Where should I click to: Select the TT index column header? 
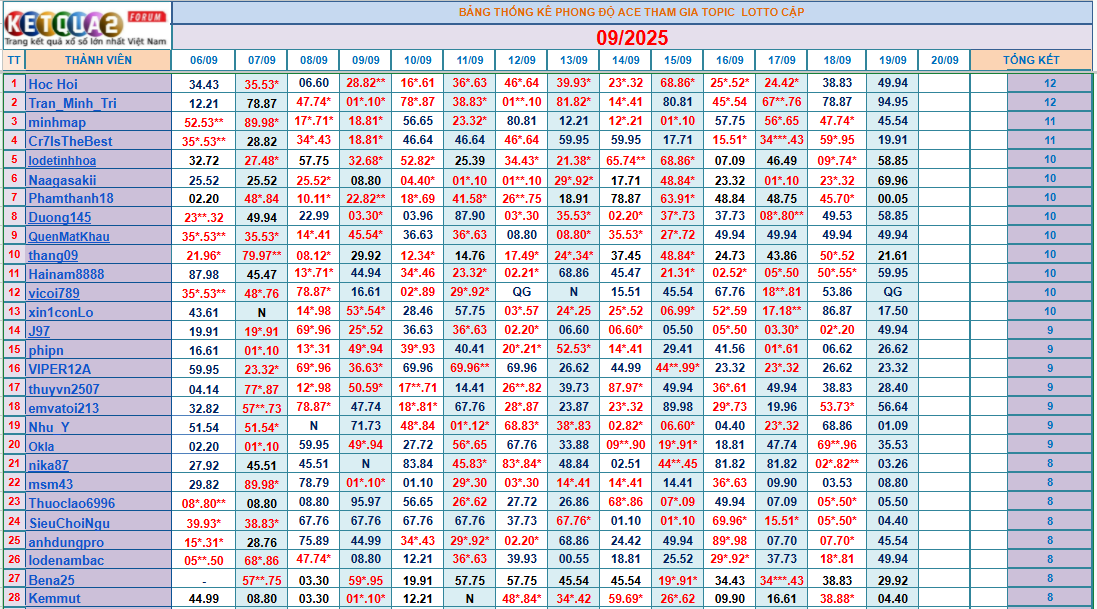[14, 60]
